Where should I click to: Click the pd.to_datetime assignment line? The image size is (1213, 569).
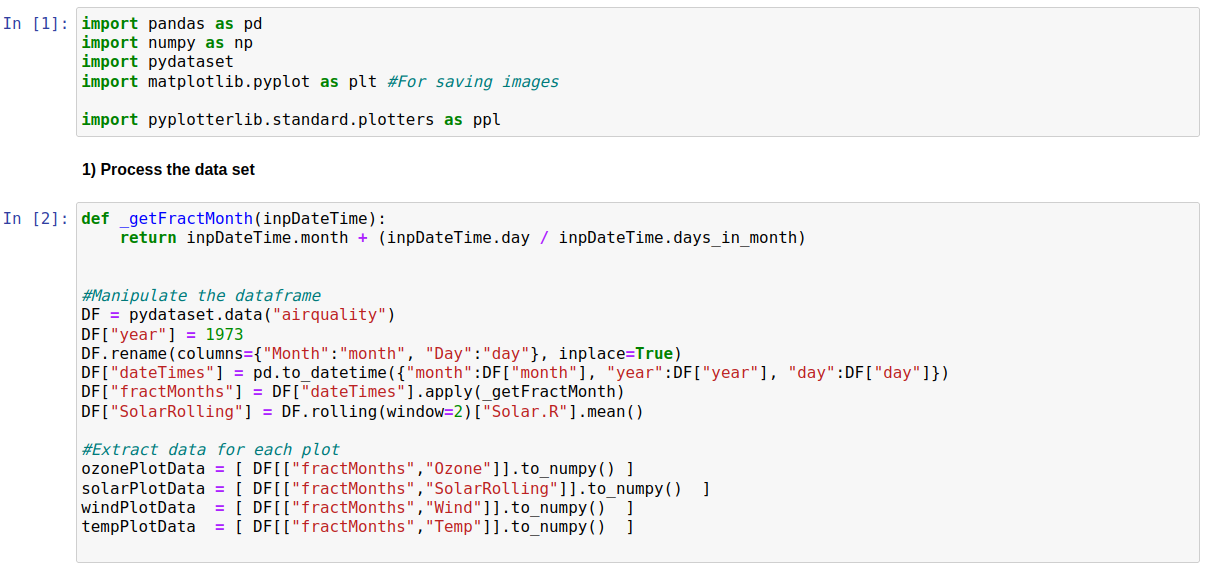click(x=515, y=373)
